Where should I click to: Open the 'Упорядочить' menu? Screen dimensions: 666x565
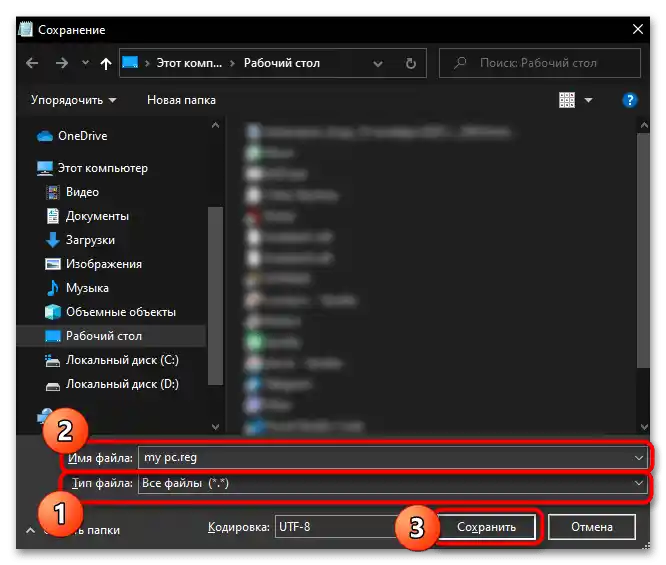(73, 100)
